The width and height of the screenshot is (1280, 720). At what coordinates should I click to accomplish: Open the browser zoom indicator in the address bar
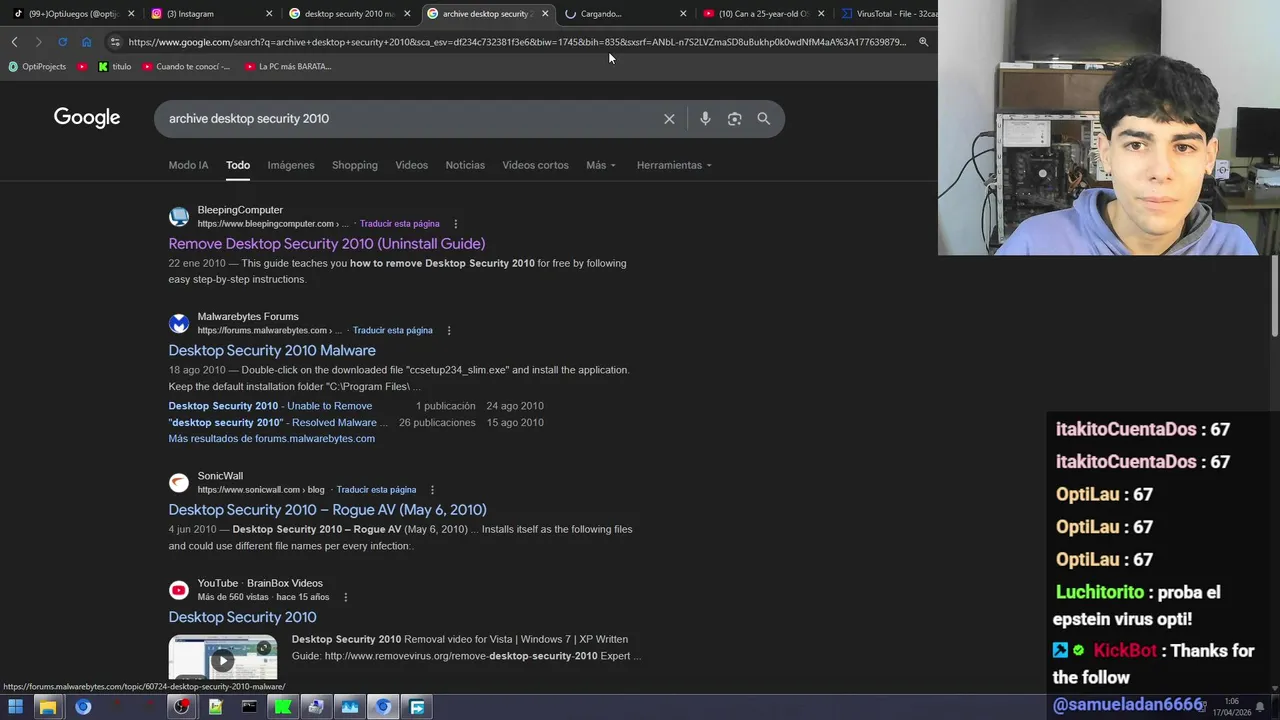coord(923,42)
